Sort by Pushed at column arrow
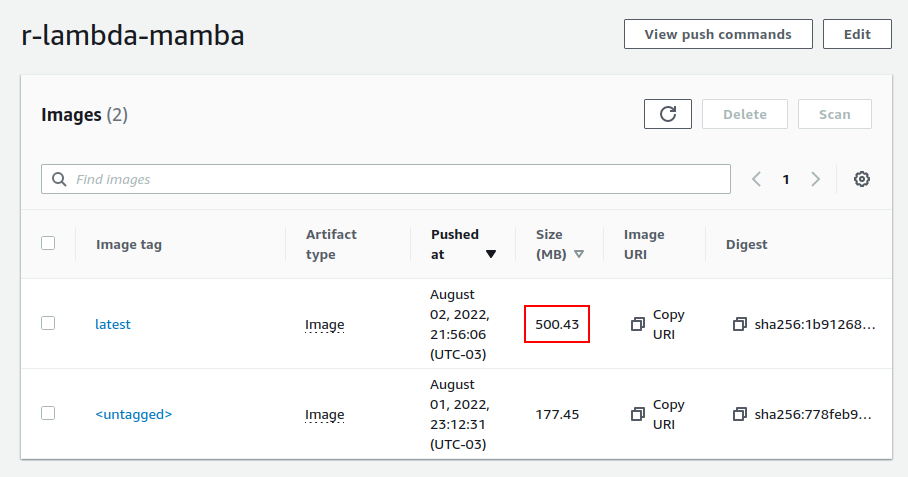Viewport: 908px width, 477px height. (x=491, y=254)
